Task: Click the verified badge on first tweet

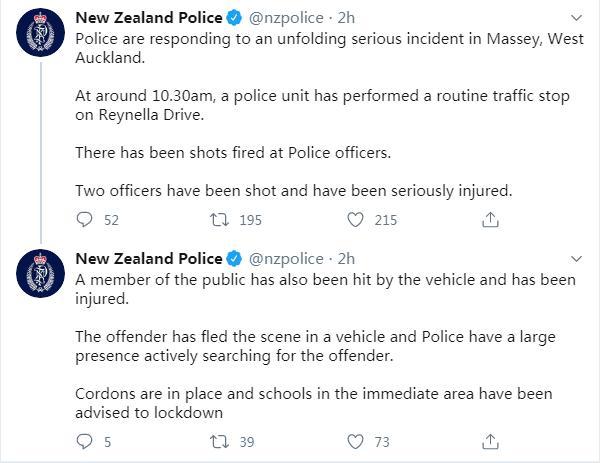Action: tap(234, 18)
